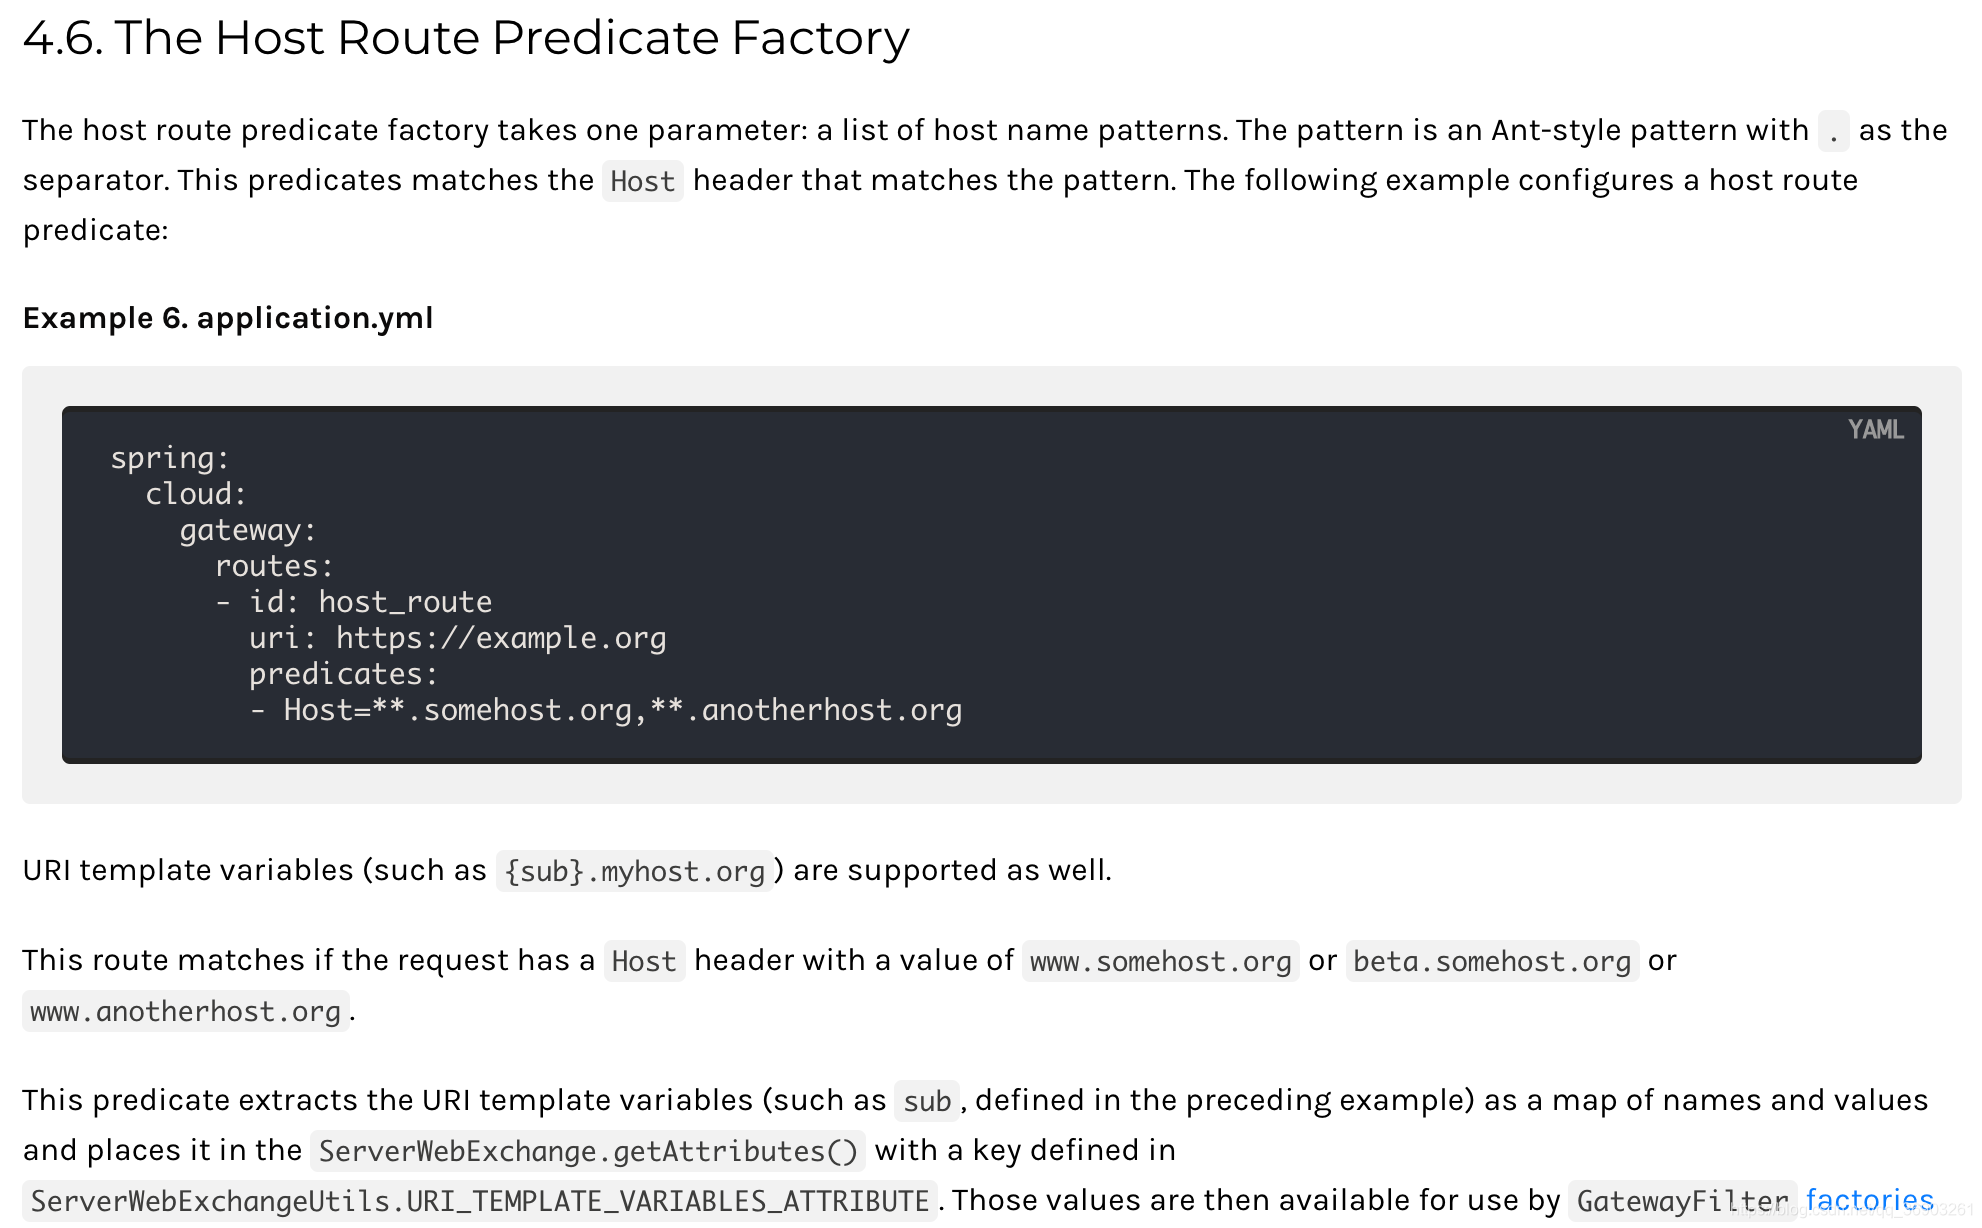Click the Host code in matches sentence
The height and width of the screenshot is (1228, 1982).
click(x=644, y=961)
